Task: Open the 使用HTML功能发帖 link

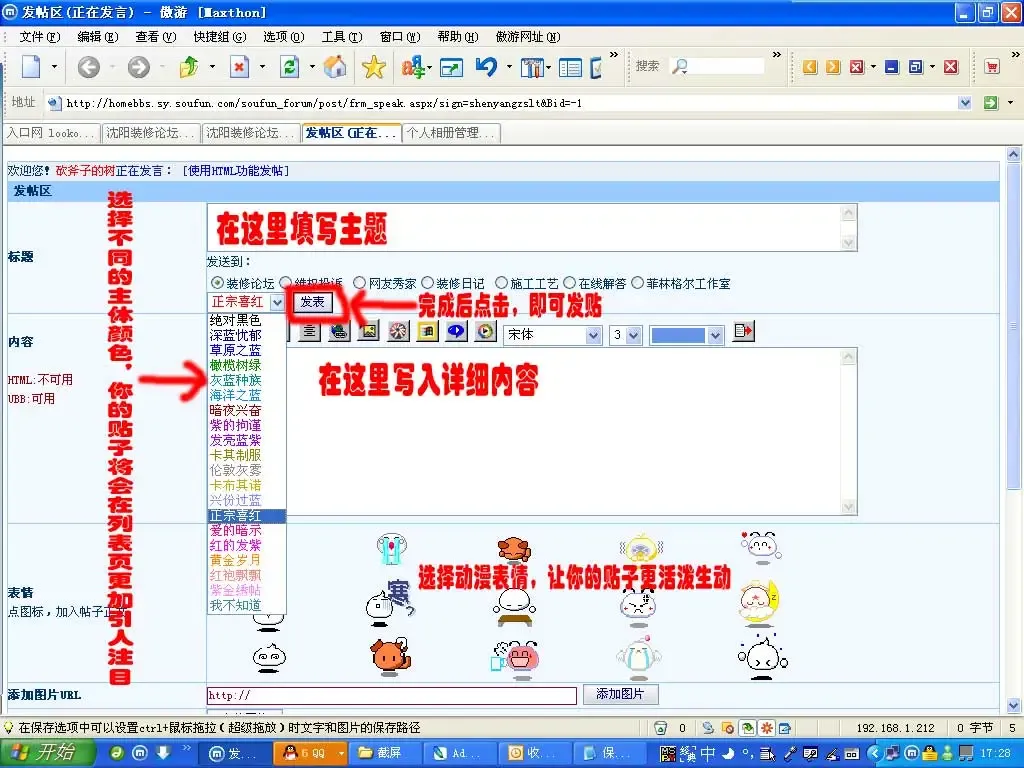Action: [235, 170]
